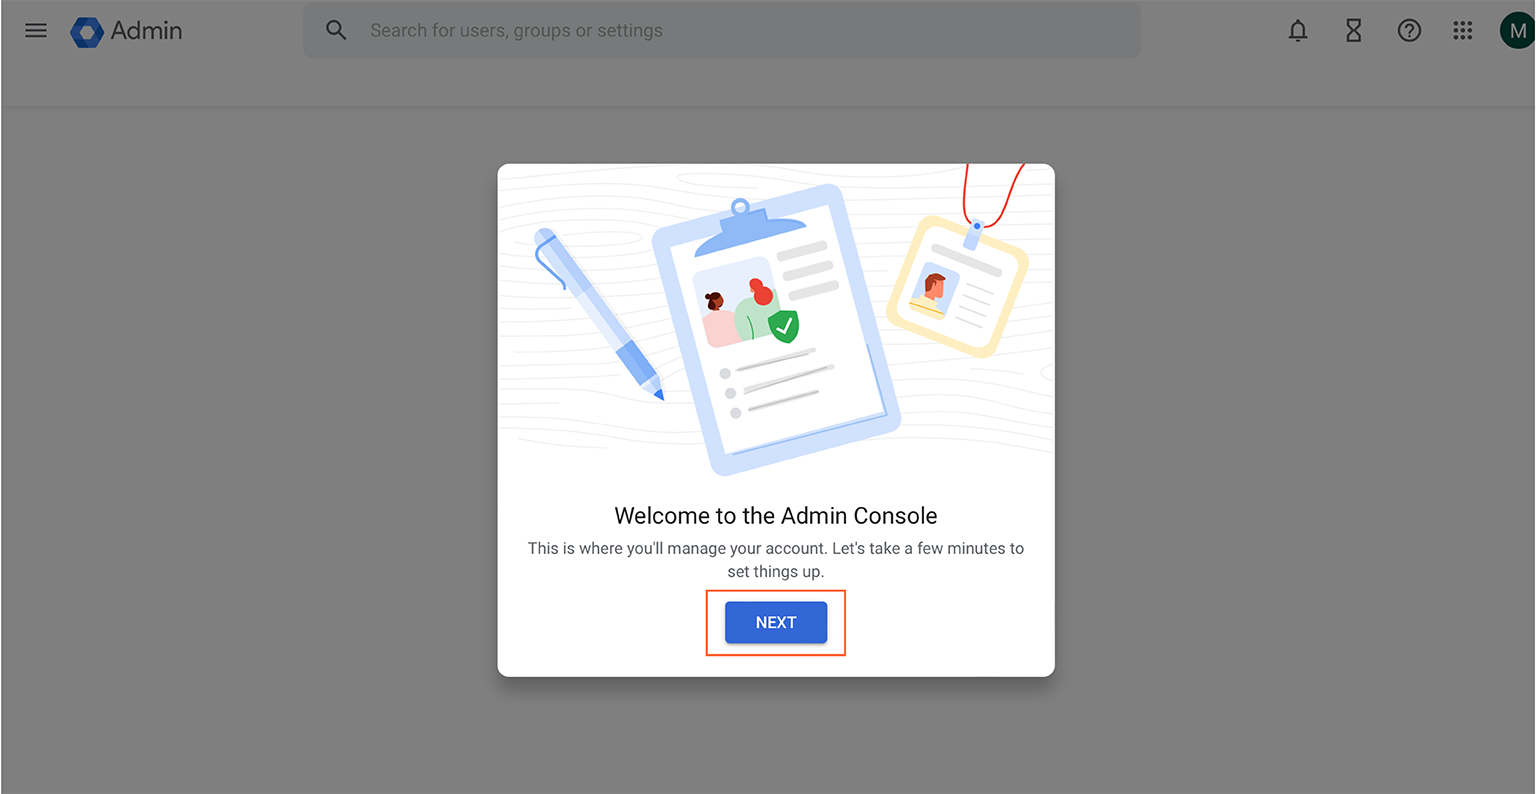Click the account setup description text
Image resolution: width=1536 pixels, height=794 pixels.
[x=776, y=560]
